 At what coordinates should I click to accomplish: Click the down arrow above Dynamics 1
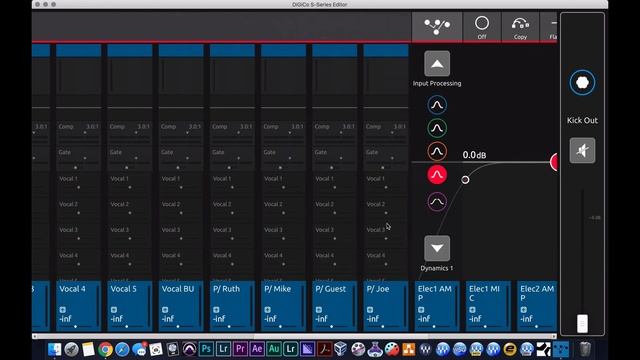[437, 248]
